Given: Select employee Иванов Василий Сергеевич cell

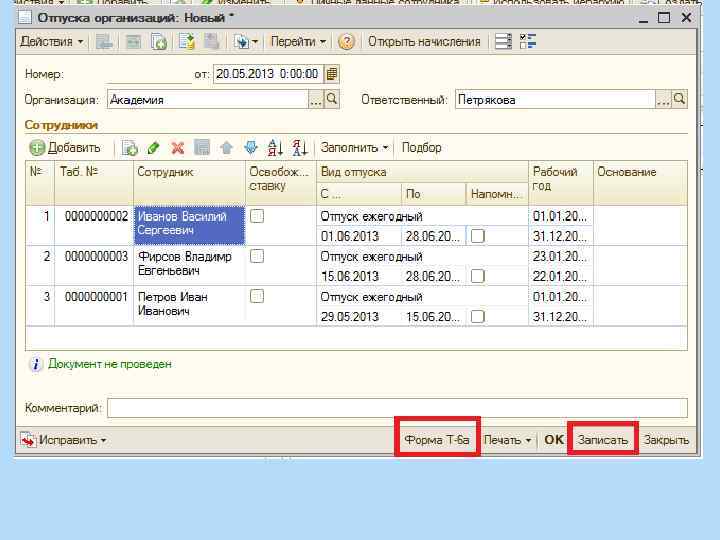Looking at the screenshot, I should click(189, 225).
